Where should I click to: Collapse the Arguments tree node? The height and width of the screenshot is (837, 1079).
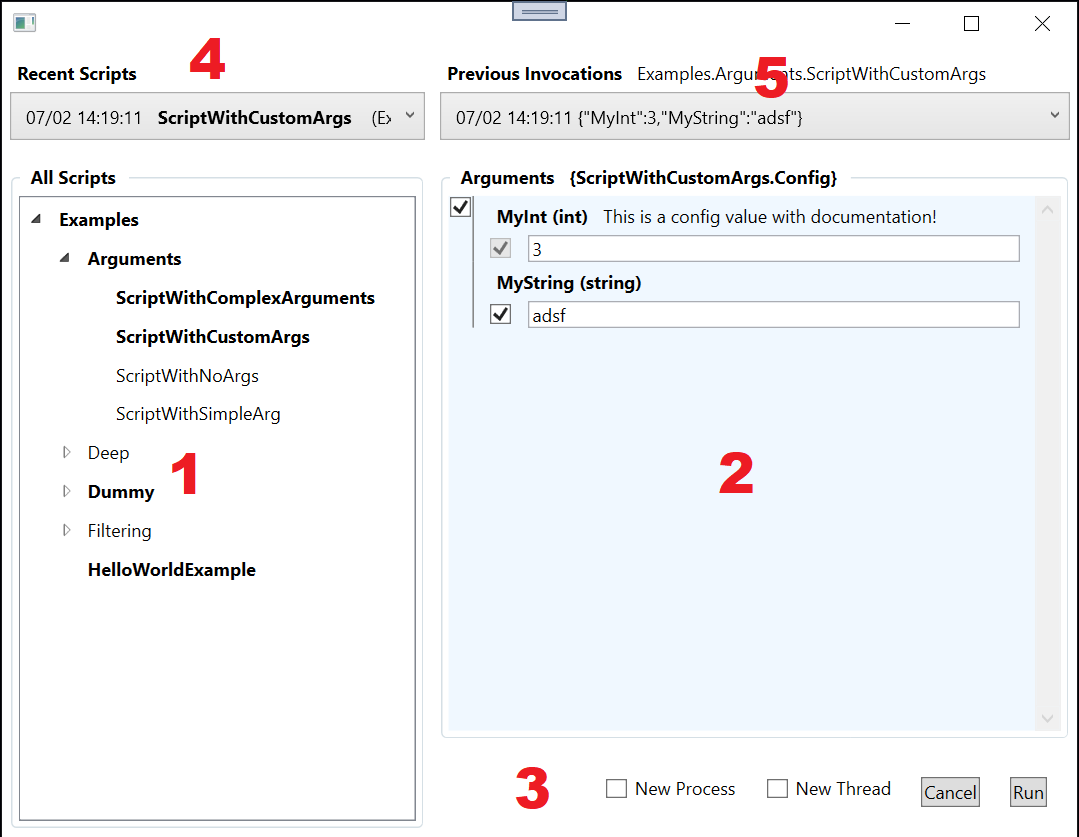pos(65,258)
